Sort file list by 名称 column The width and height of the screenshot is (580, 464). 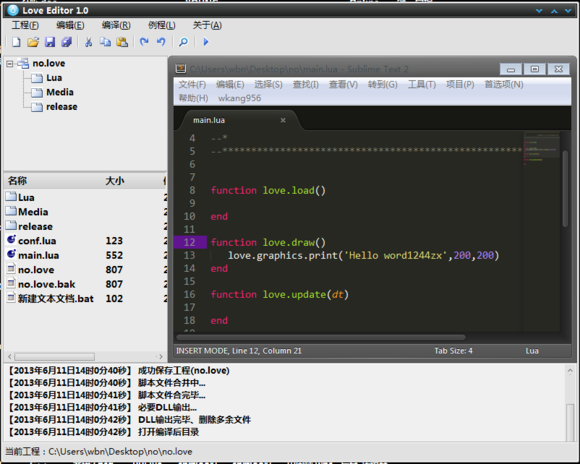pyautogui.click(x=17, y=181)
